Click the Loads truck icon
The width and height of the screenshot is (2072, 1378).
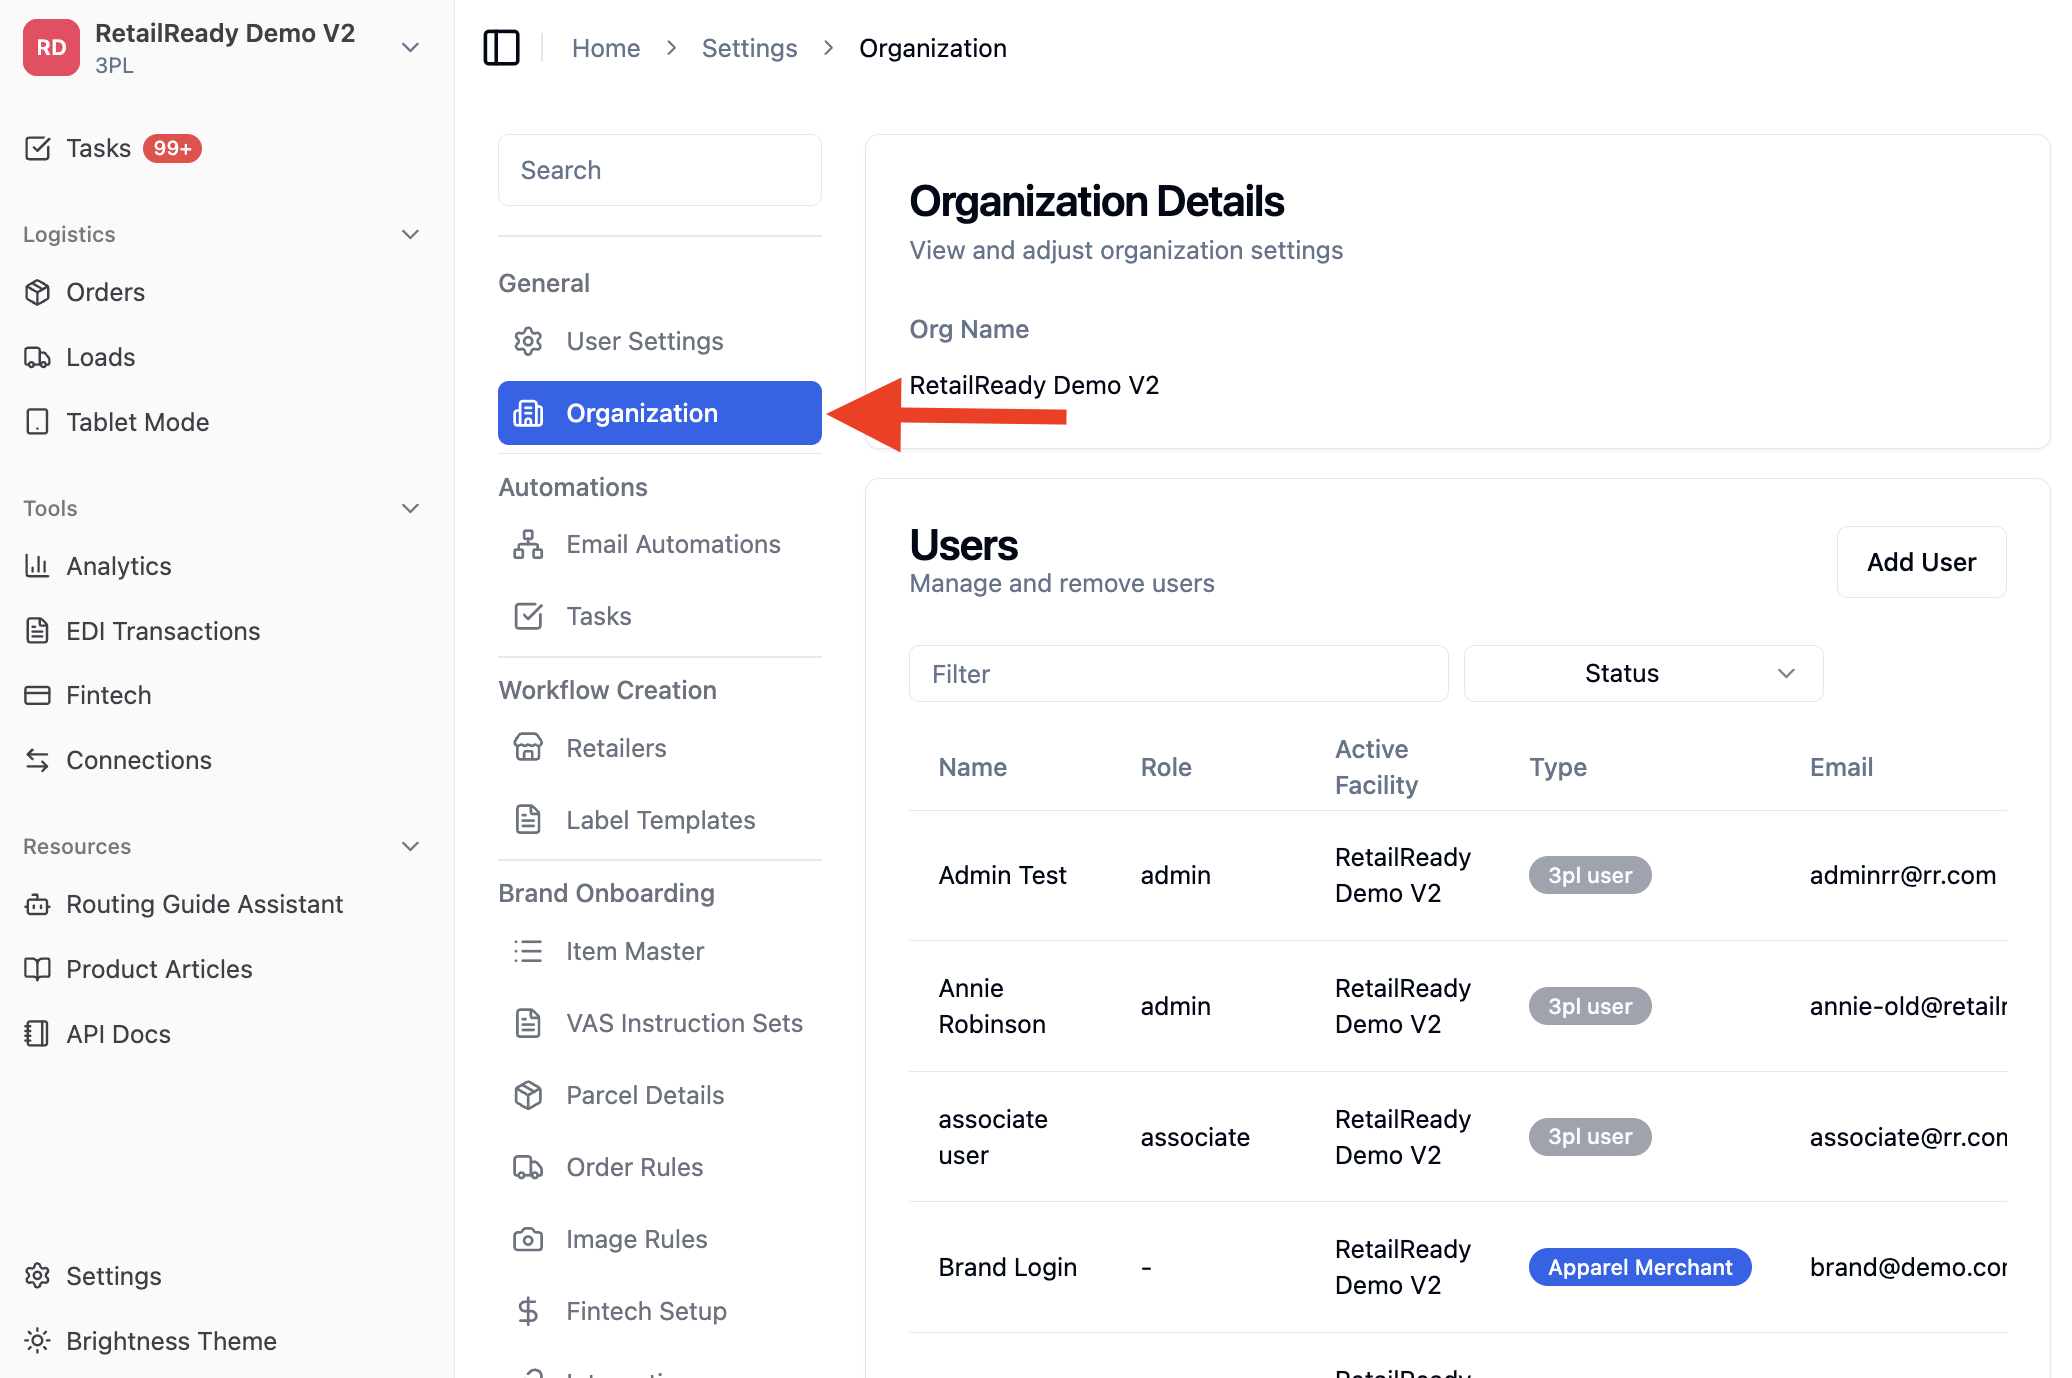(37, 357)
